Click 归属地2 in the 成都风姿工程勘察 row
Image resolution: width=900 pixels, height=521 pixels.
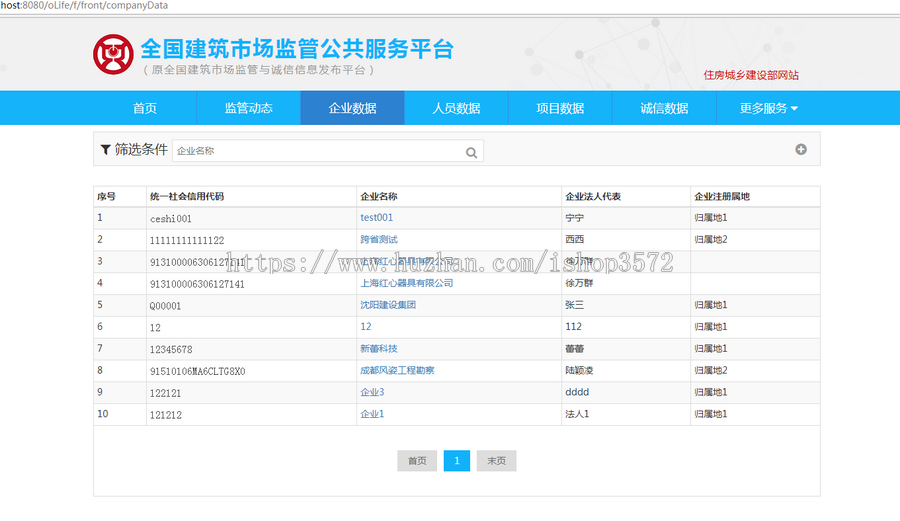(711, 370)
